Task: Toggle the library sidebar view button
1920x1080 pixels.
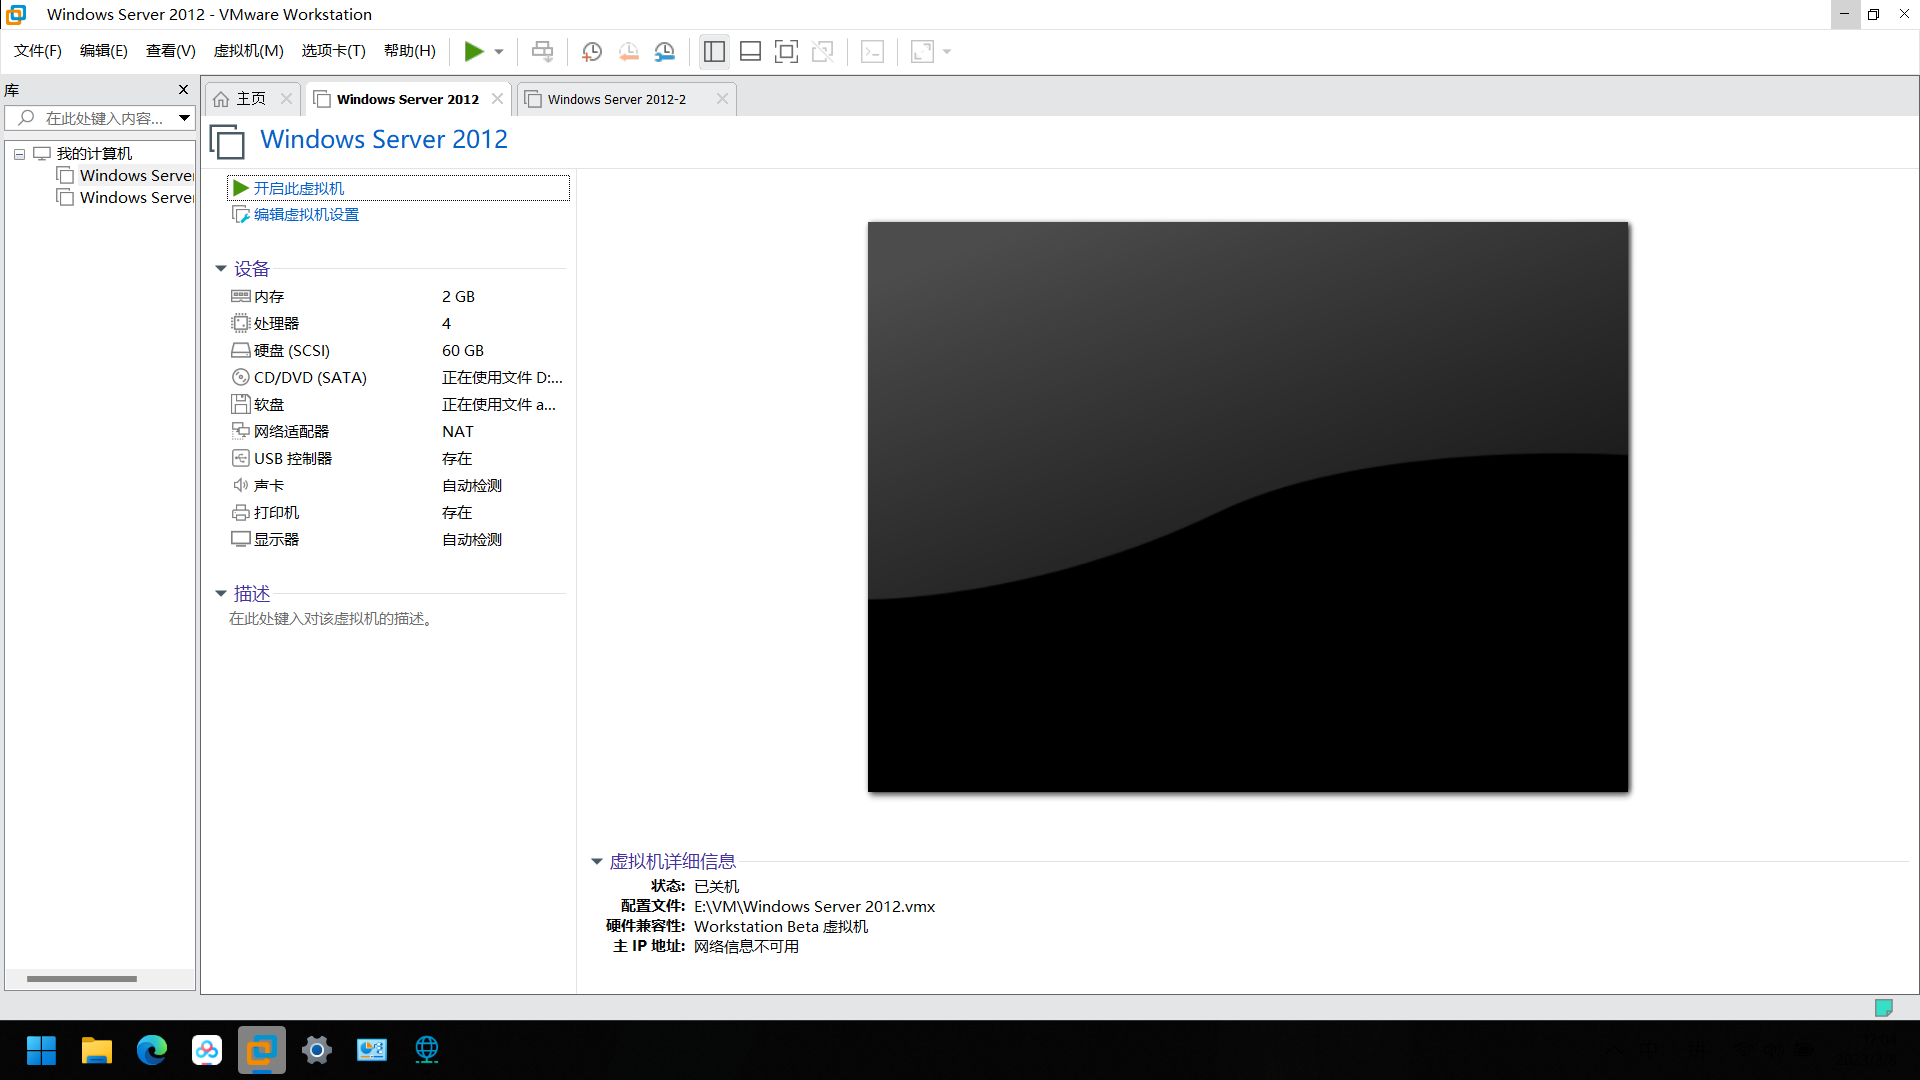Action: (x=714, y=51)
